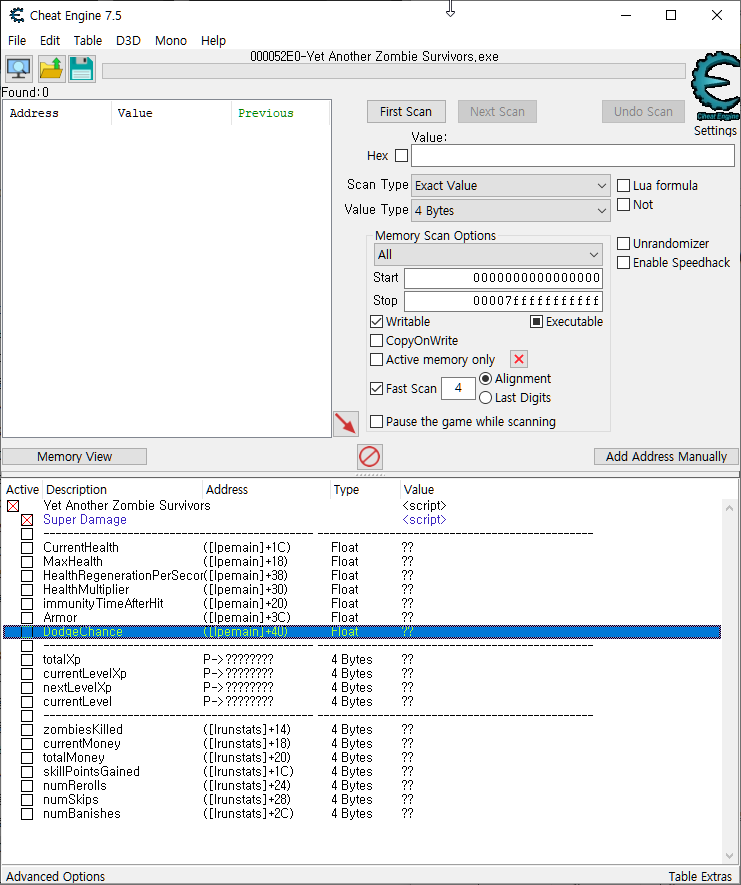Click the Description column header

122,489
